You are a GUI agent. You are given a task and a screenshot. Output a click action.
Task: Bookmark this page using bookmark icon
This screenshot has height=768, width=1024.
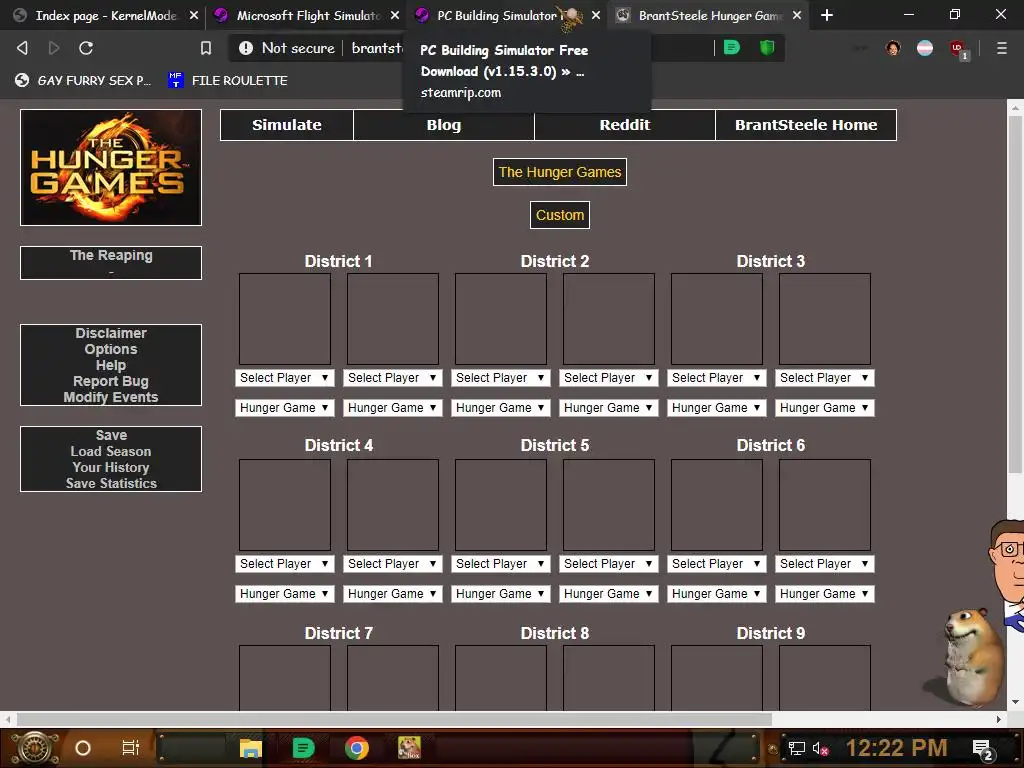(x=206, y=48)
